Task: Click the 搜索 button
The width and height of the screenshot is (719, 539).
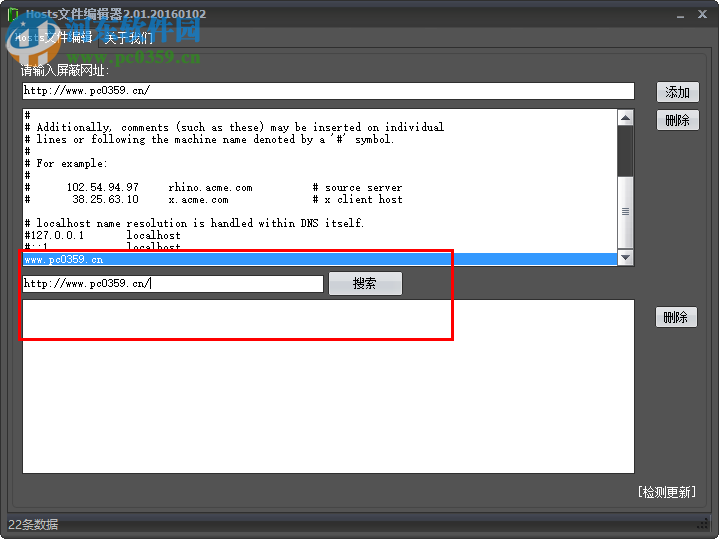Action: [365, 283]
